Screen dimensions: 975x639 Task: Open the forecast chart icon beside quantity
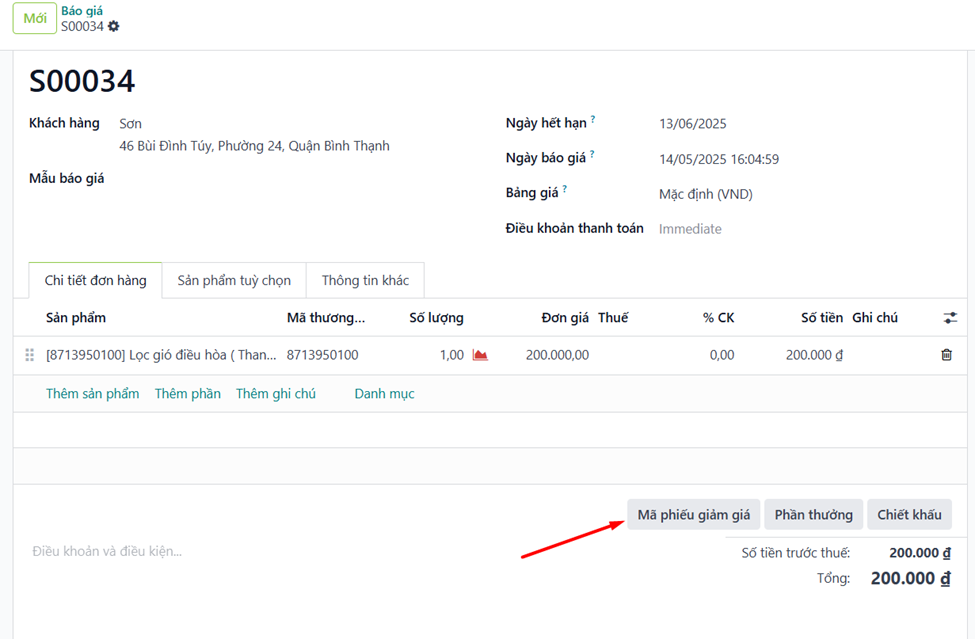[480, 355]
